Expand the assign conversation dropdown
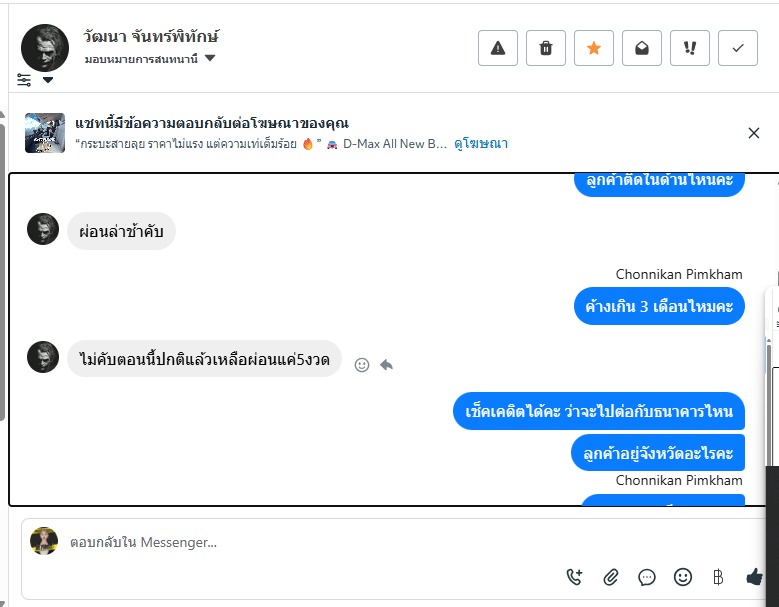Viewport: 779px width, 607px height. tap(210, 58)
